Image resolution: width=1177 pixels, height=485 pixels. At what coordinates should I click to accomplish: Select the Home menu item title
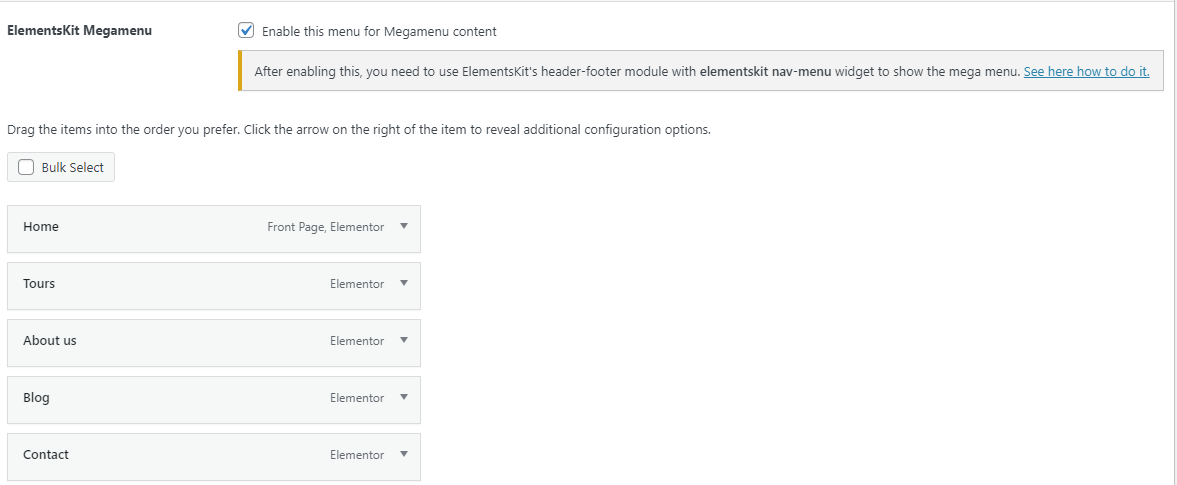click(x=41, y=227)
